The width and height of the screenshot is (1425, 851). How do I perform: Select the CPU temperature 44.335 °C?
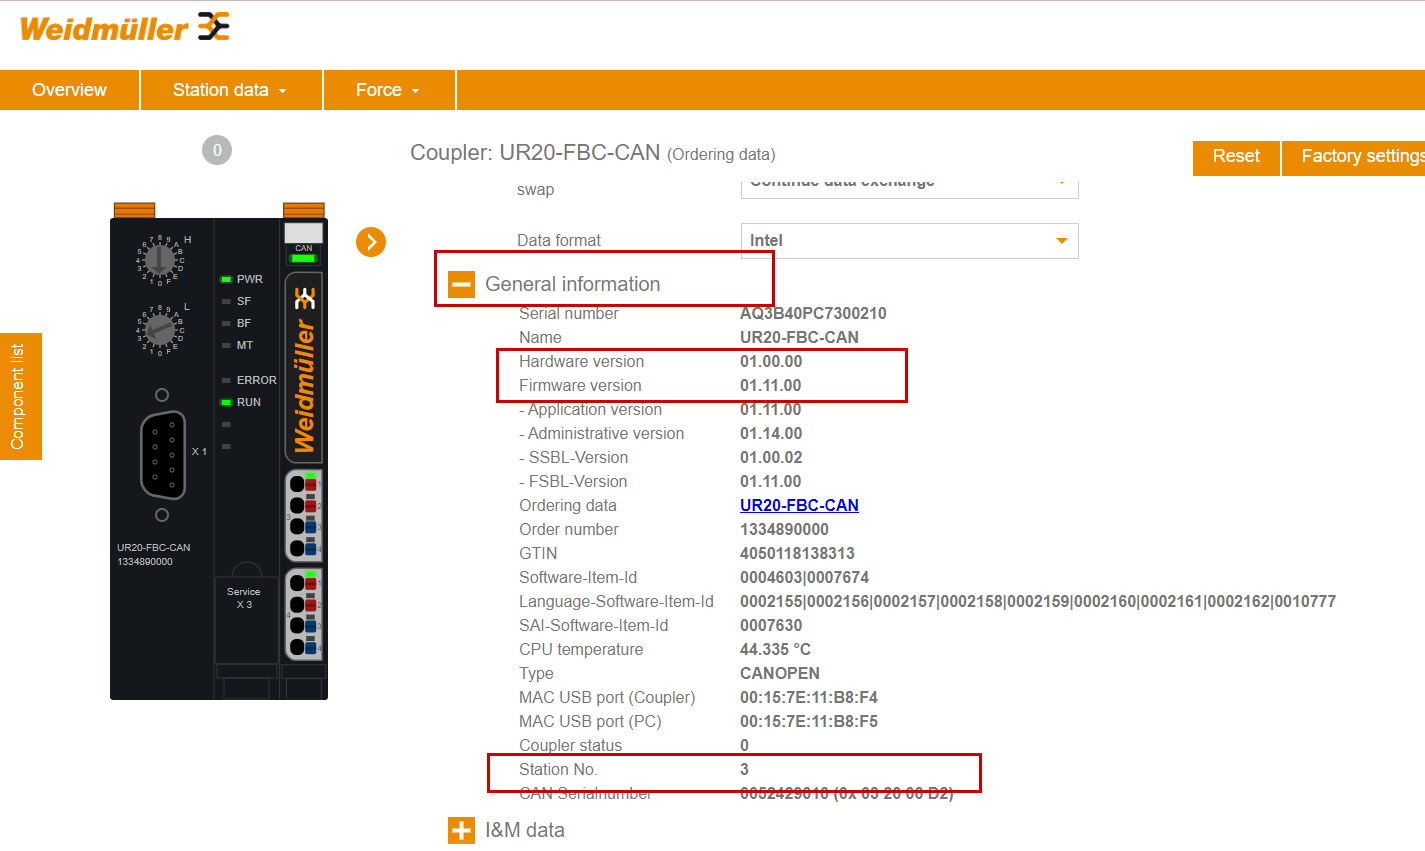click(x=775, y=649)
